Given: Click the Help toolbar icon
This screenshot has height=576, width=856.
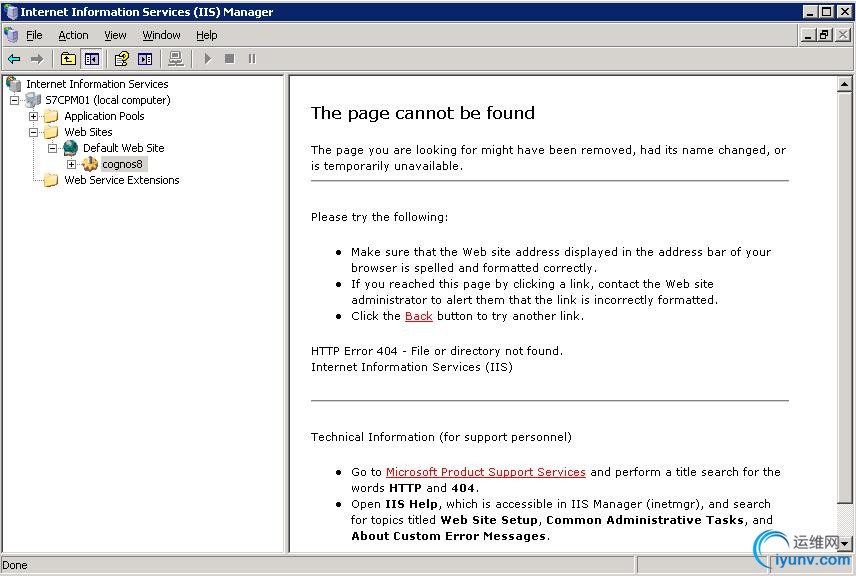Looking at the screenshot, I should 122,58.
